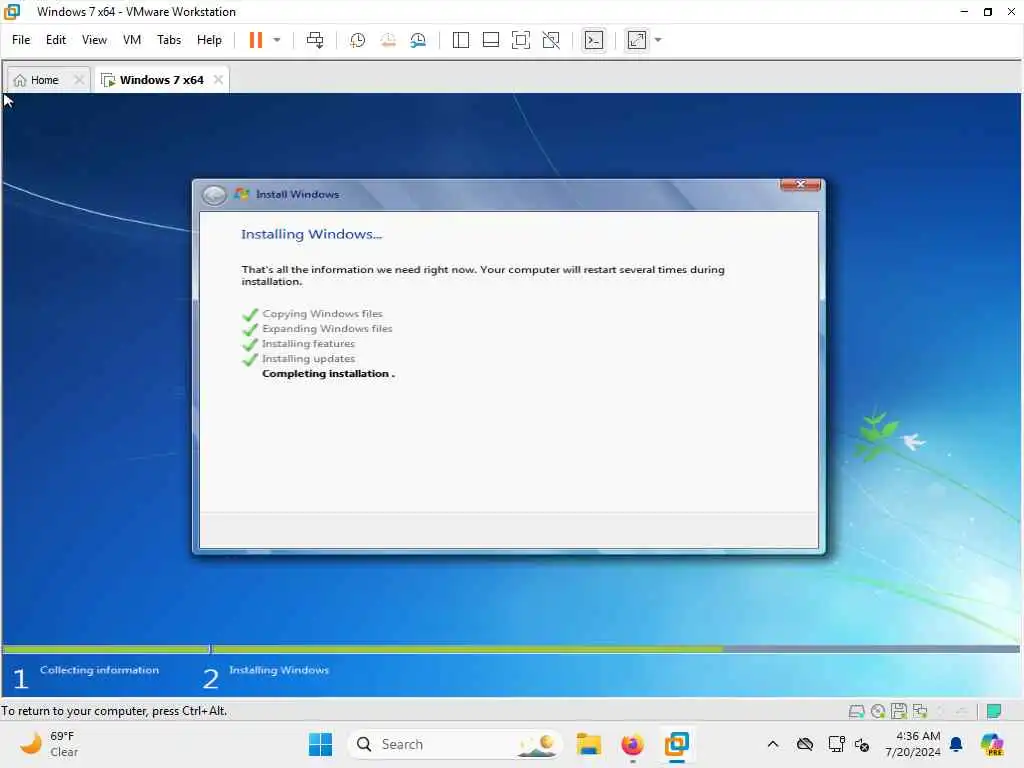Click the hard disk device status icon
This screenshot has width=1024, height=768.
click(x=856, y=711)
